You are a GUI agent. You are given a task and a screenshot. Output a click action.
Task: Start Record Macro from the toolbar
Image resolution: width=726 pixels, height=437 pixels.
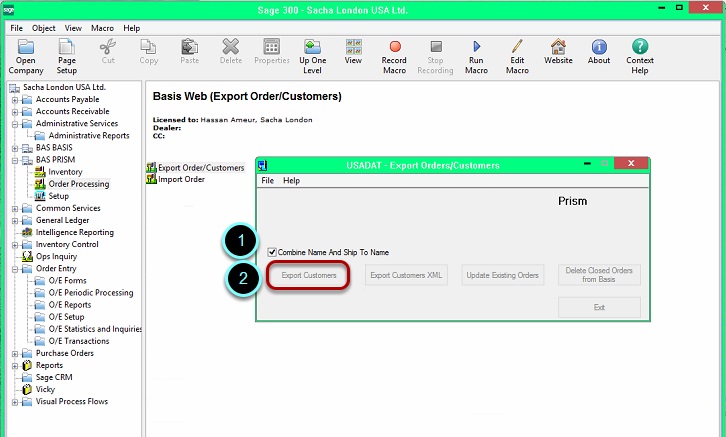click(x=394, y=47)
